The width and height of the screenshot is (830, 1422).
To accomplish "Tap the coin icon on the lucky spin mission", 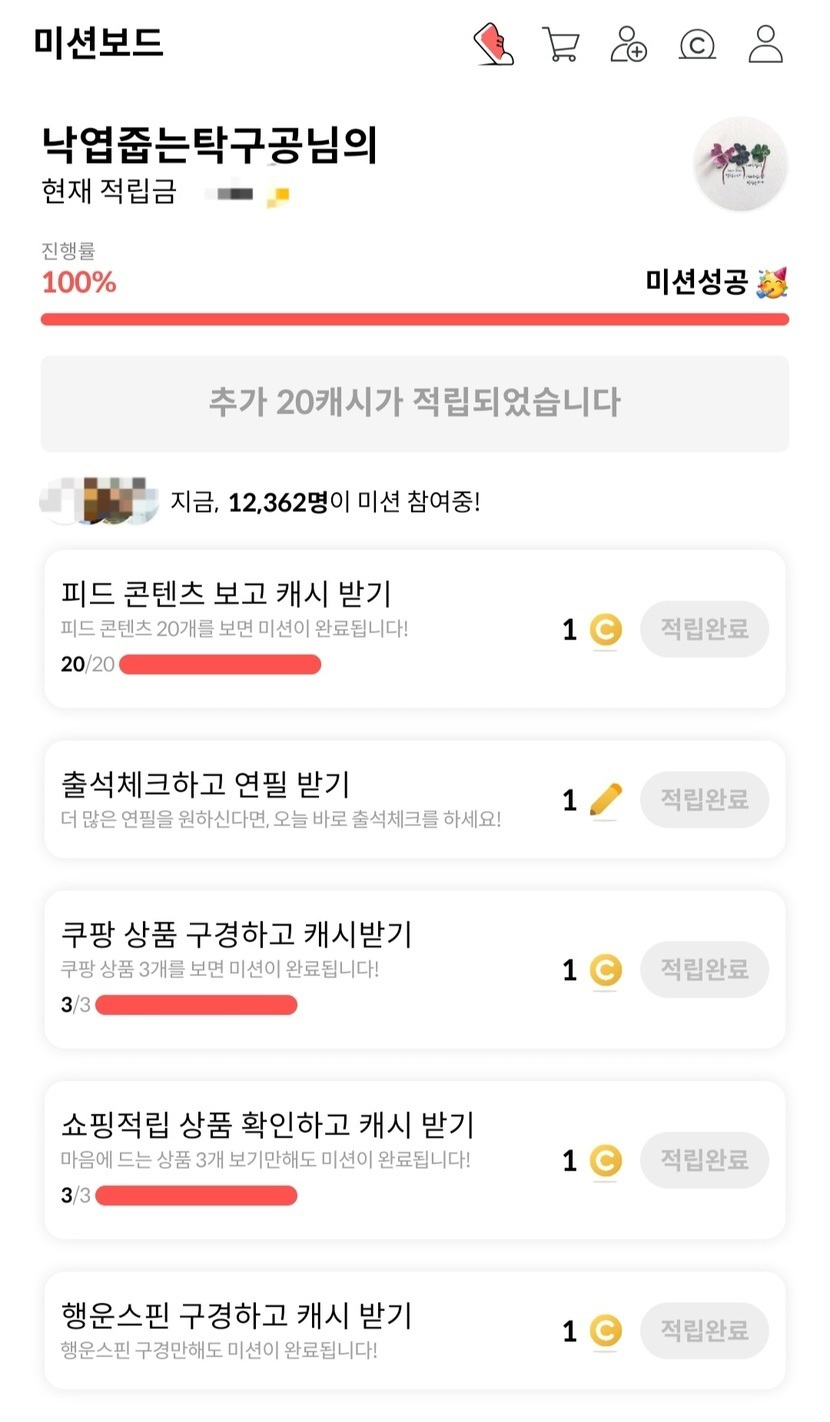I will click(604, 1331).
